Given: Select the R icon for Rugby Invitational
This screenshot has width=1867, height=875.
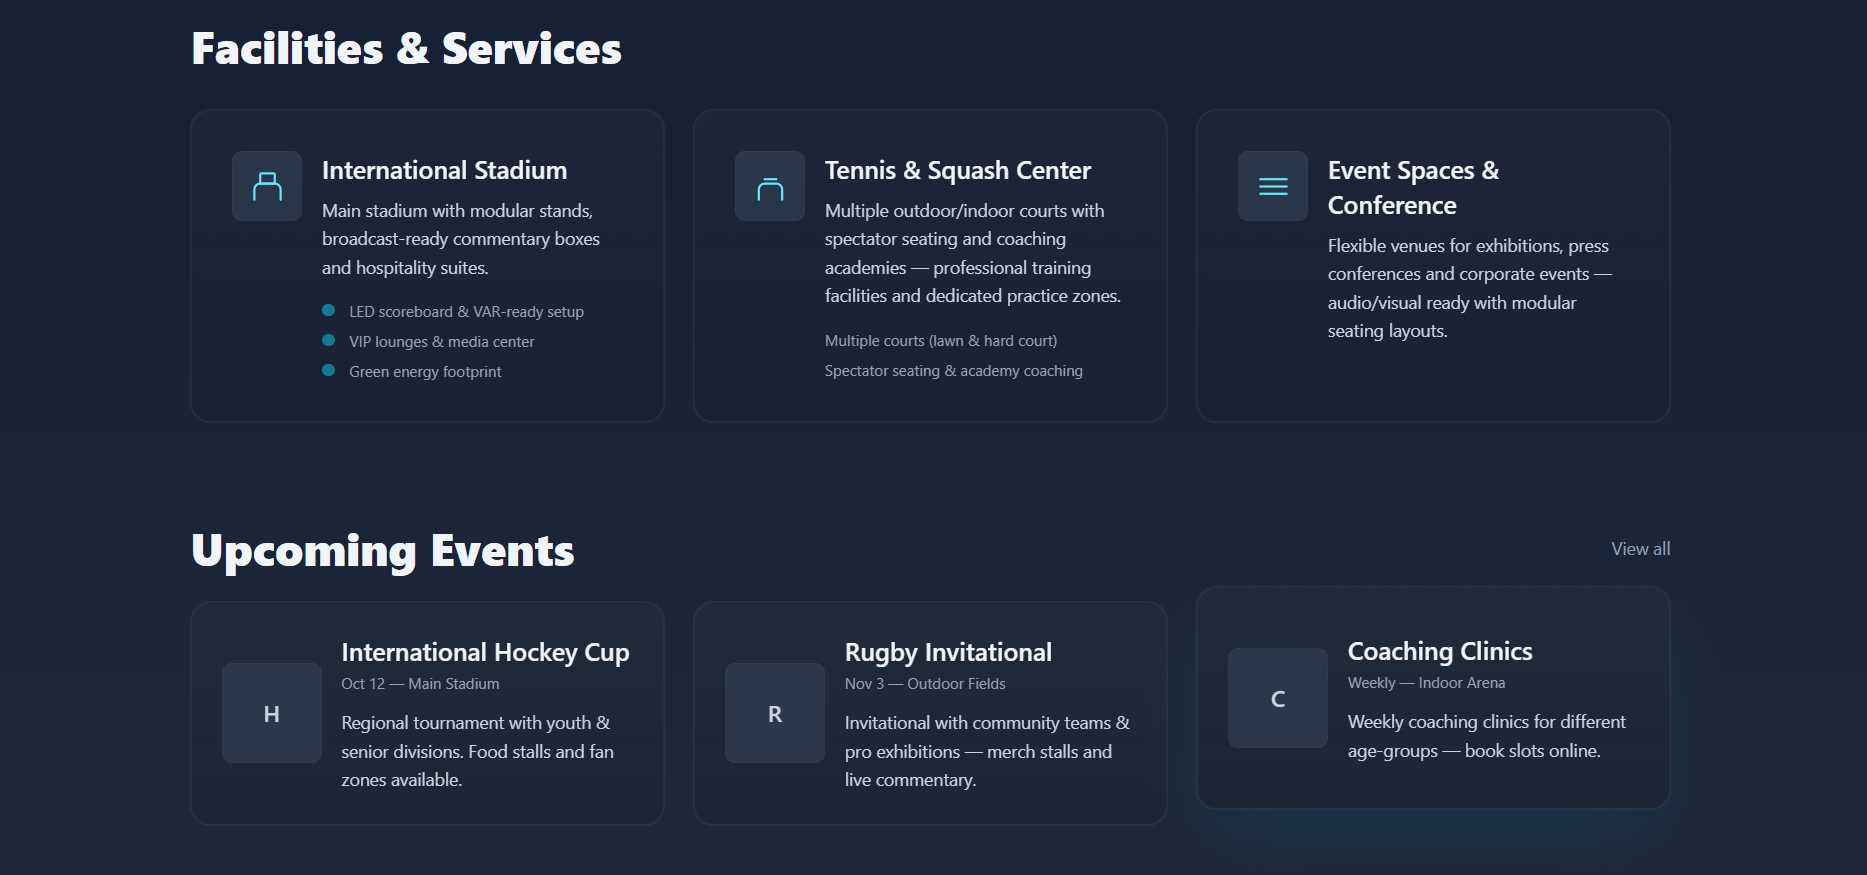Looking at the screenshot, I should point(774,712).
